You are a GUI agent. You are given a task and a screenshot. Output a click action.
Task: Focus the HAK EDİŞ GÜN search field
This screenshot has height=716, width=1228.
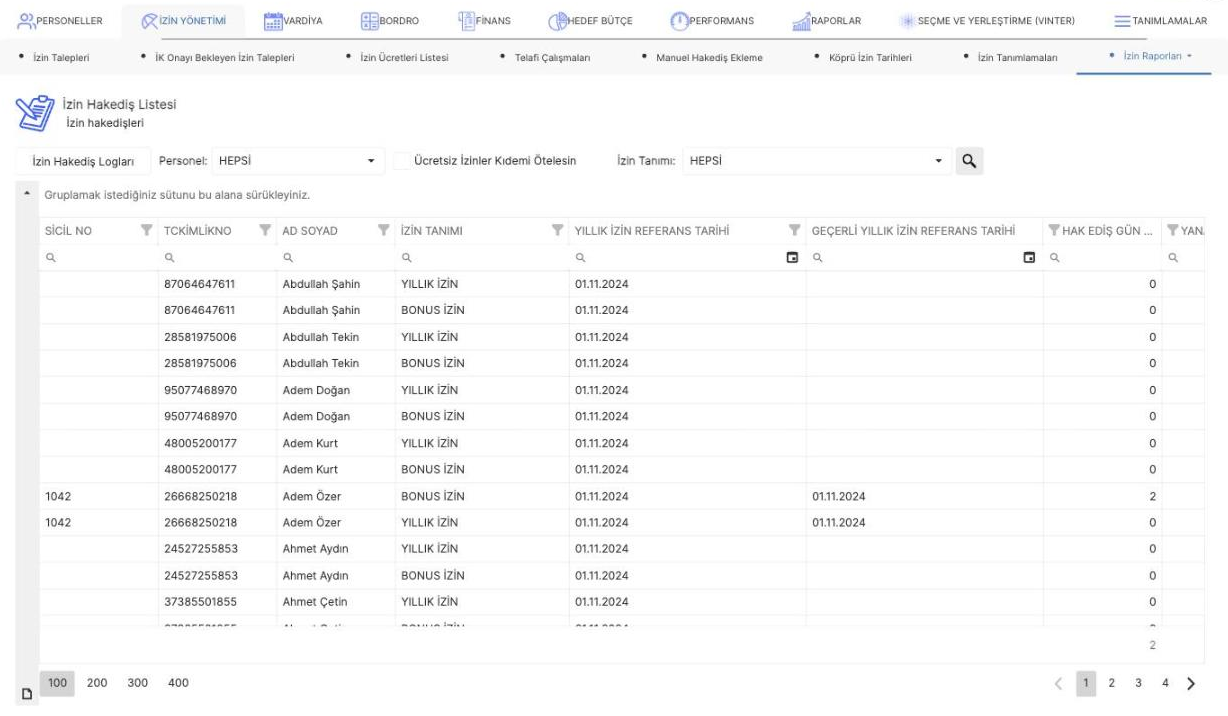click(x=1103, y=258)
